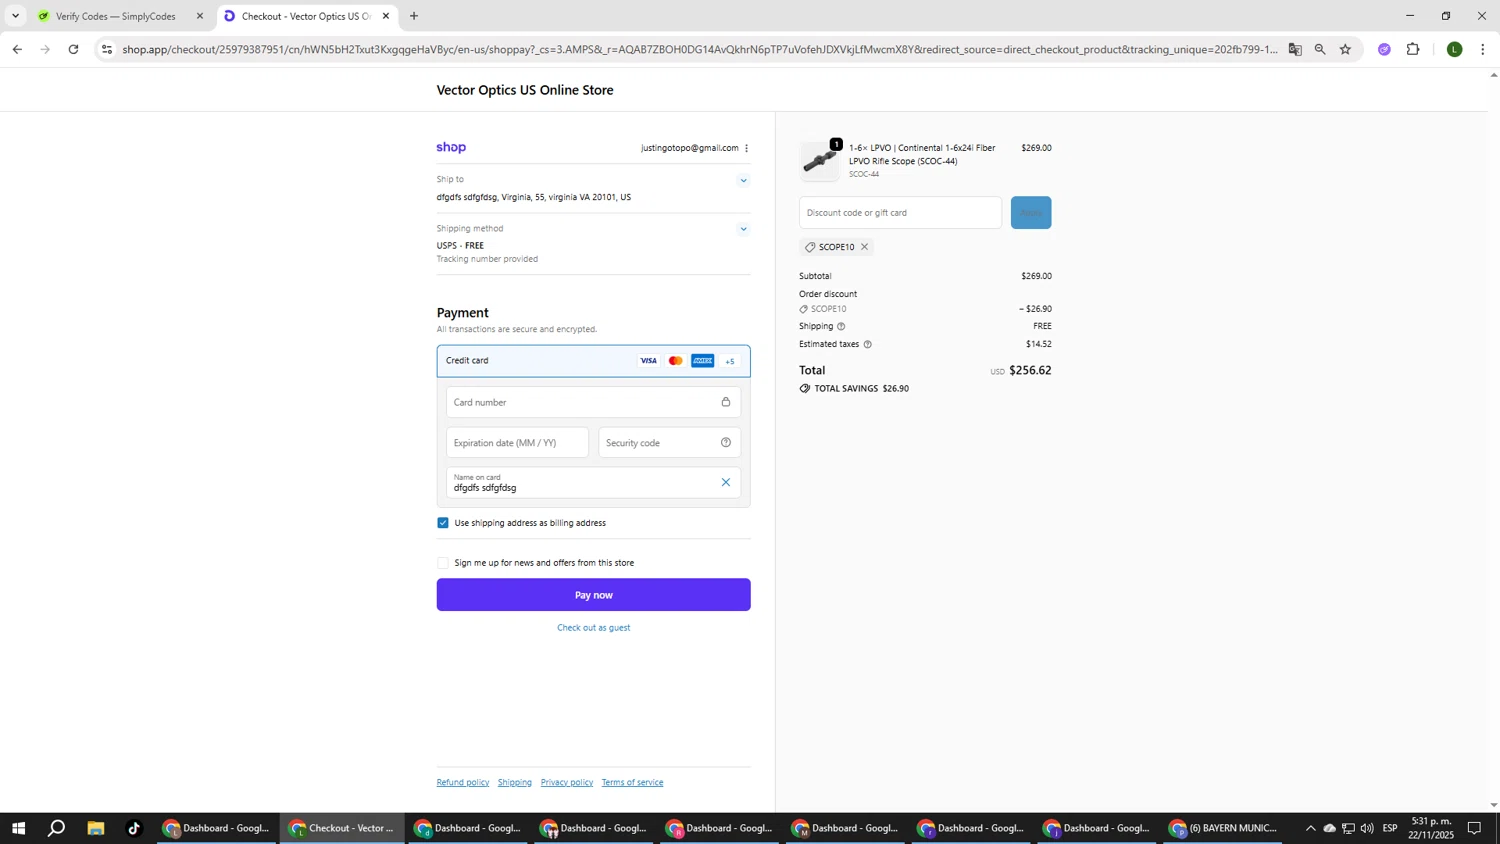Open the Chrome profile avatar
This screenshot has width=1500, height=844.
(1455, 49)
